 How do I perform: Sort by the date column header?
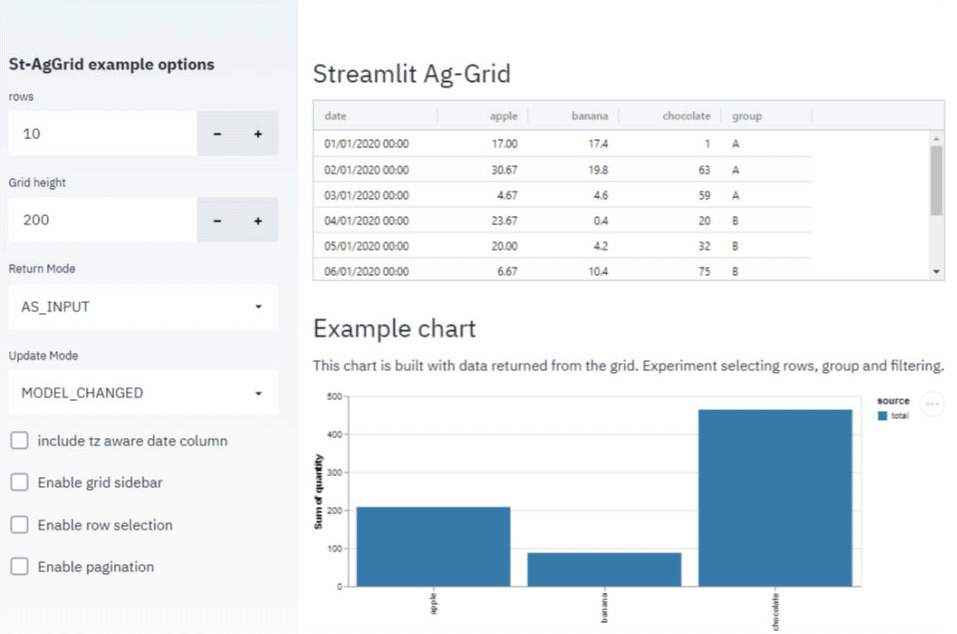pos(336,116)
